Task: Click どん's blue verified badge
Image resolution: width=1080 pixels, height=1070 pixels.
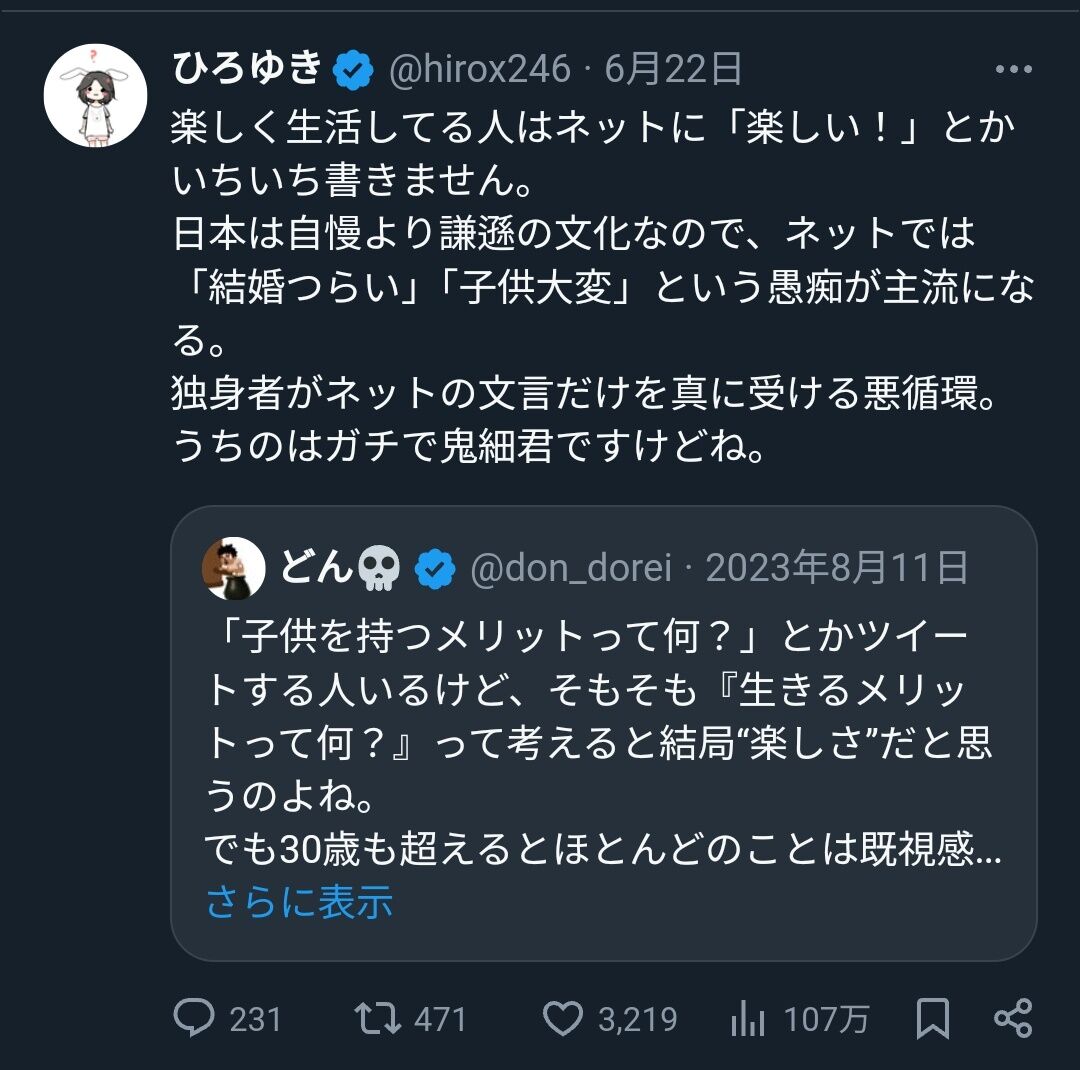Action: [x=435, y=569]
